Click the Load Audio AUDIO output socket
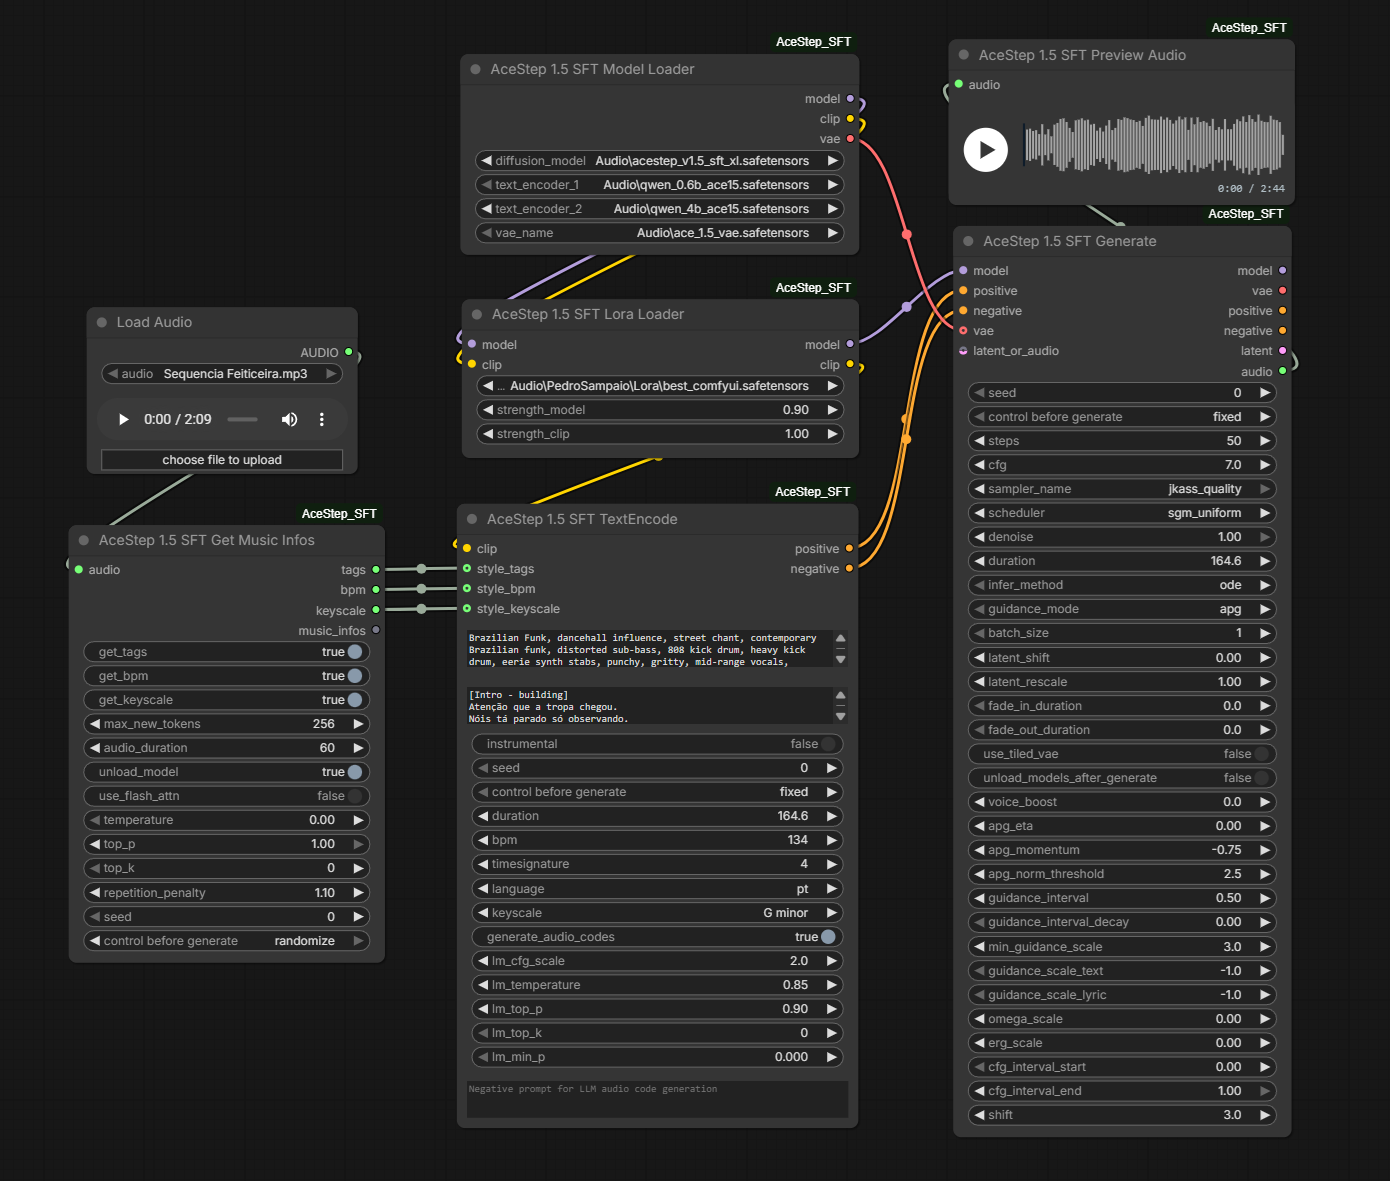 349,352
